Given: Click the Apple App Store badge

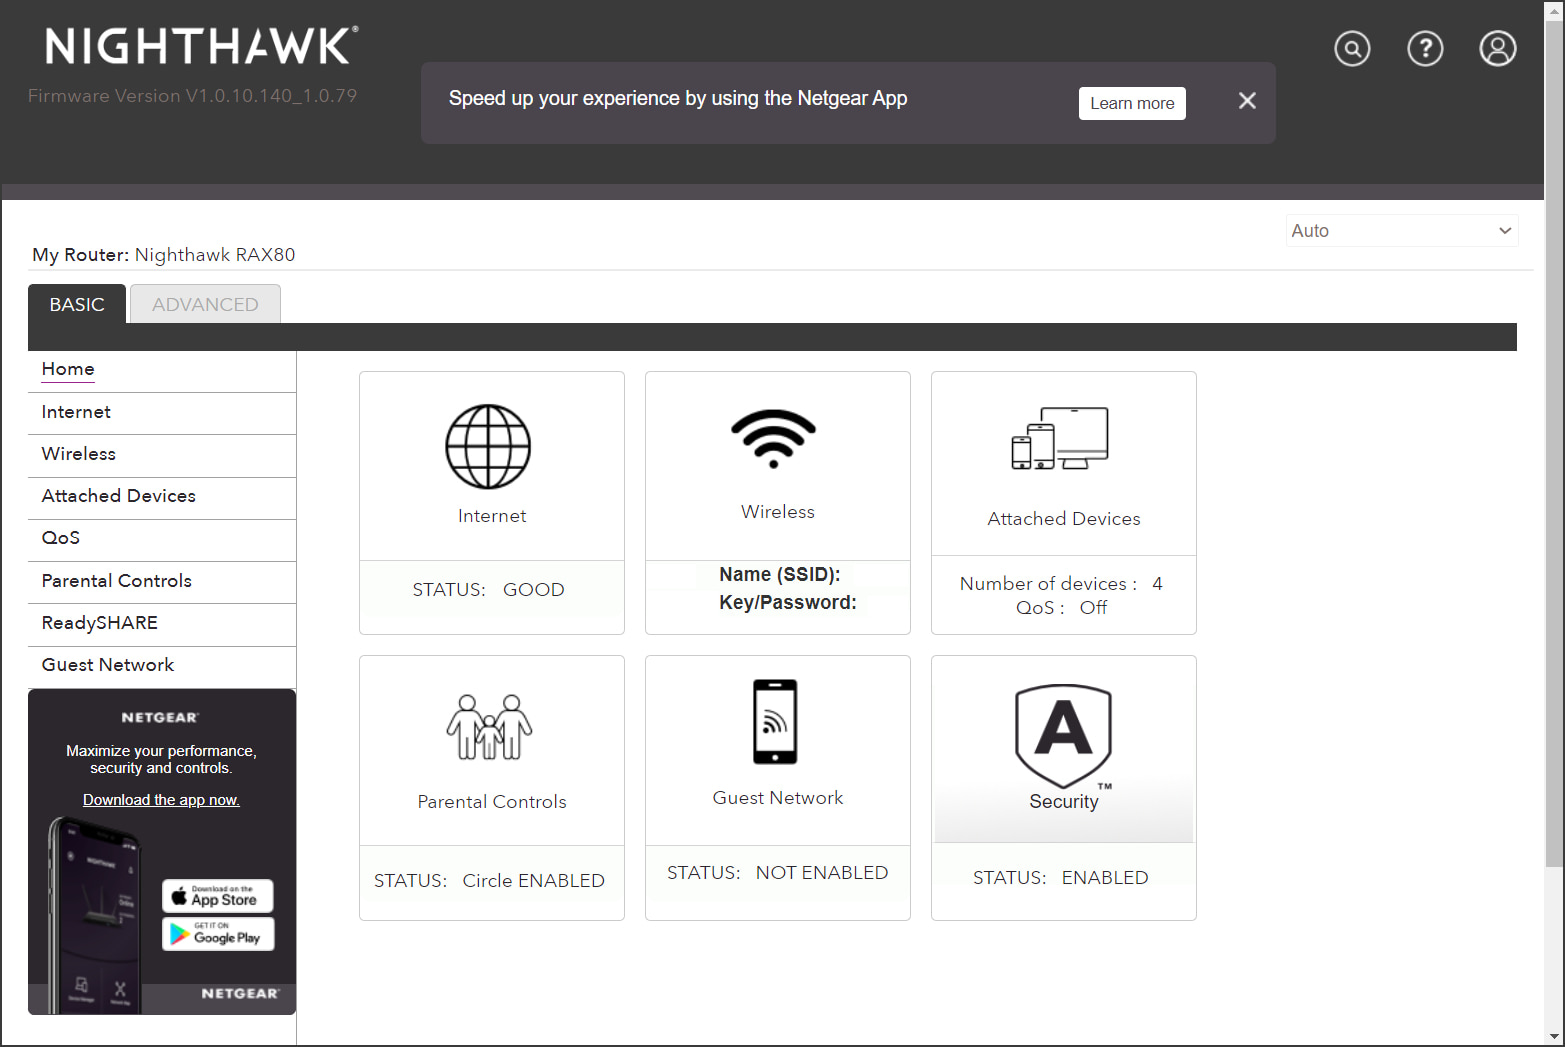Looking at the screenshot, I should (218, 896).
